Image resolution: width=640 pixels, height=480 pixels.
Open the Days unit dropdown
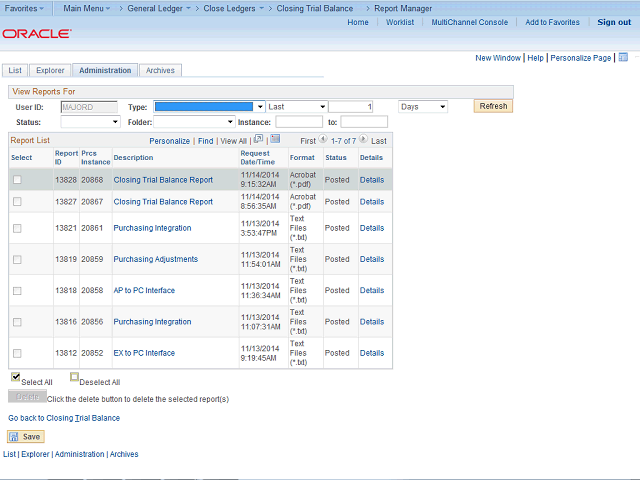[422, 106]
